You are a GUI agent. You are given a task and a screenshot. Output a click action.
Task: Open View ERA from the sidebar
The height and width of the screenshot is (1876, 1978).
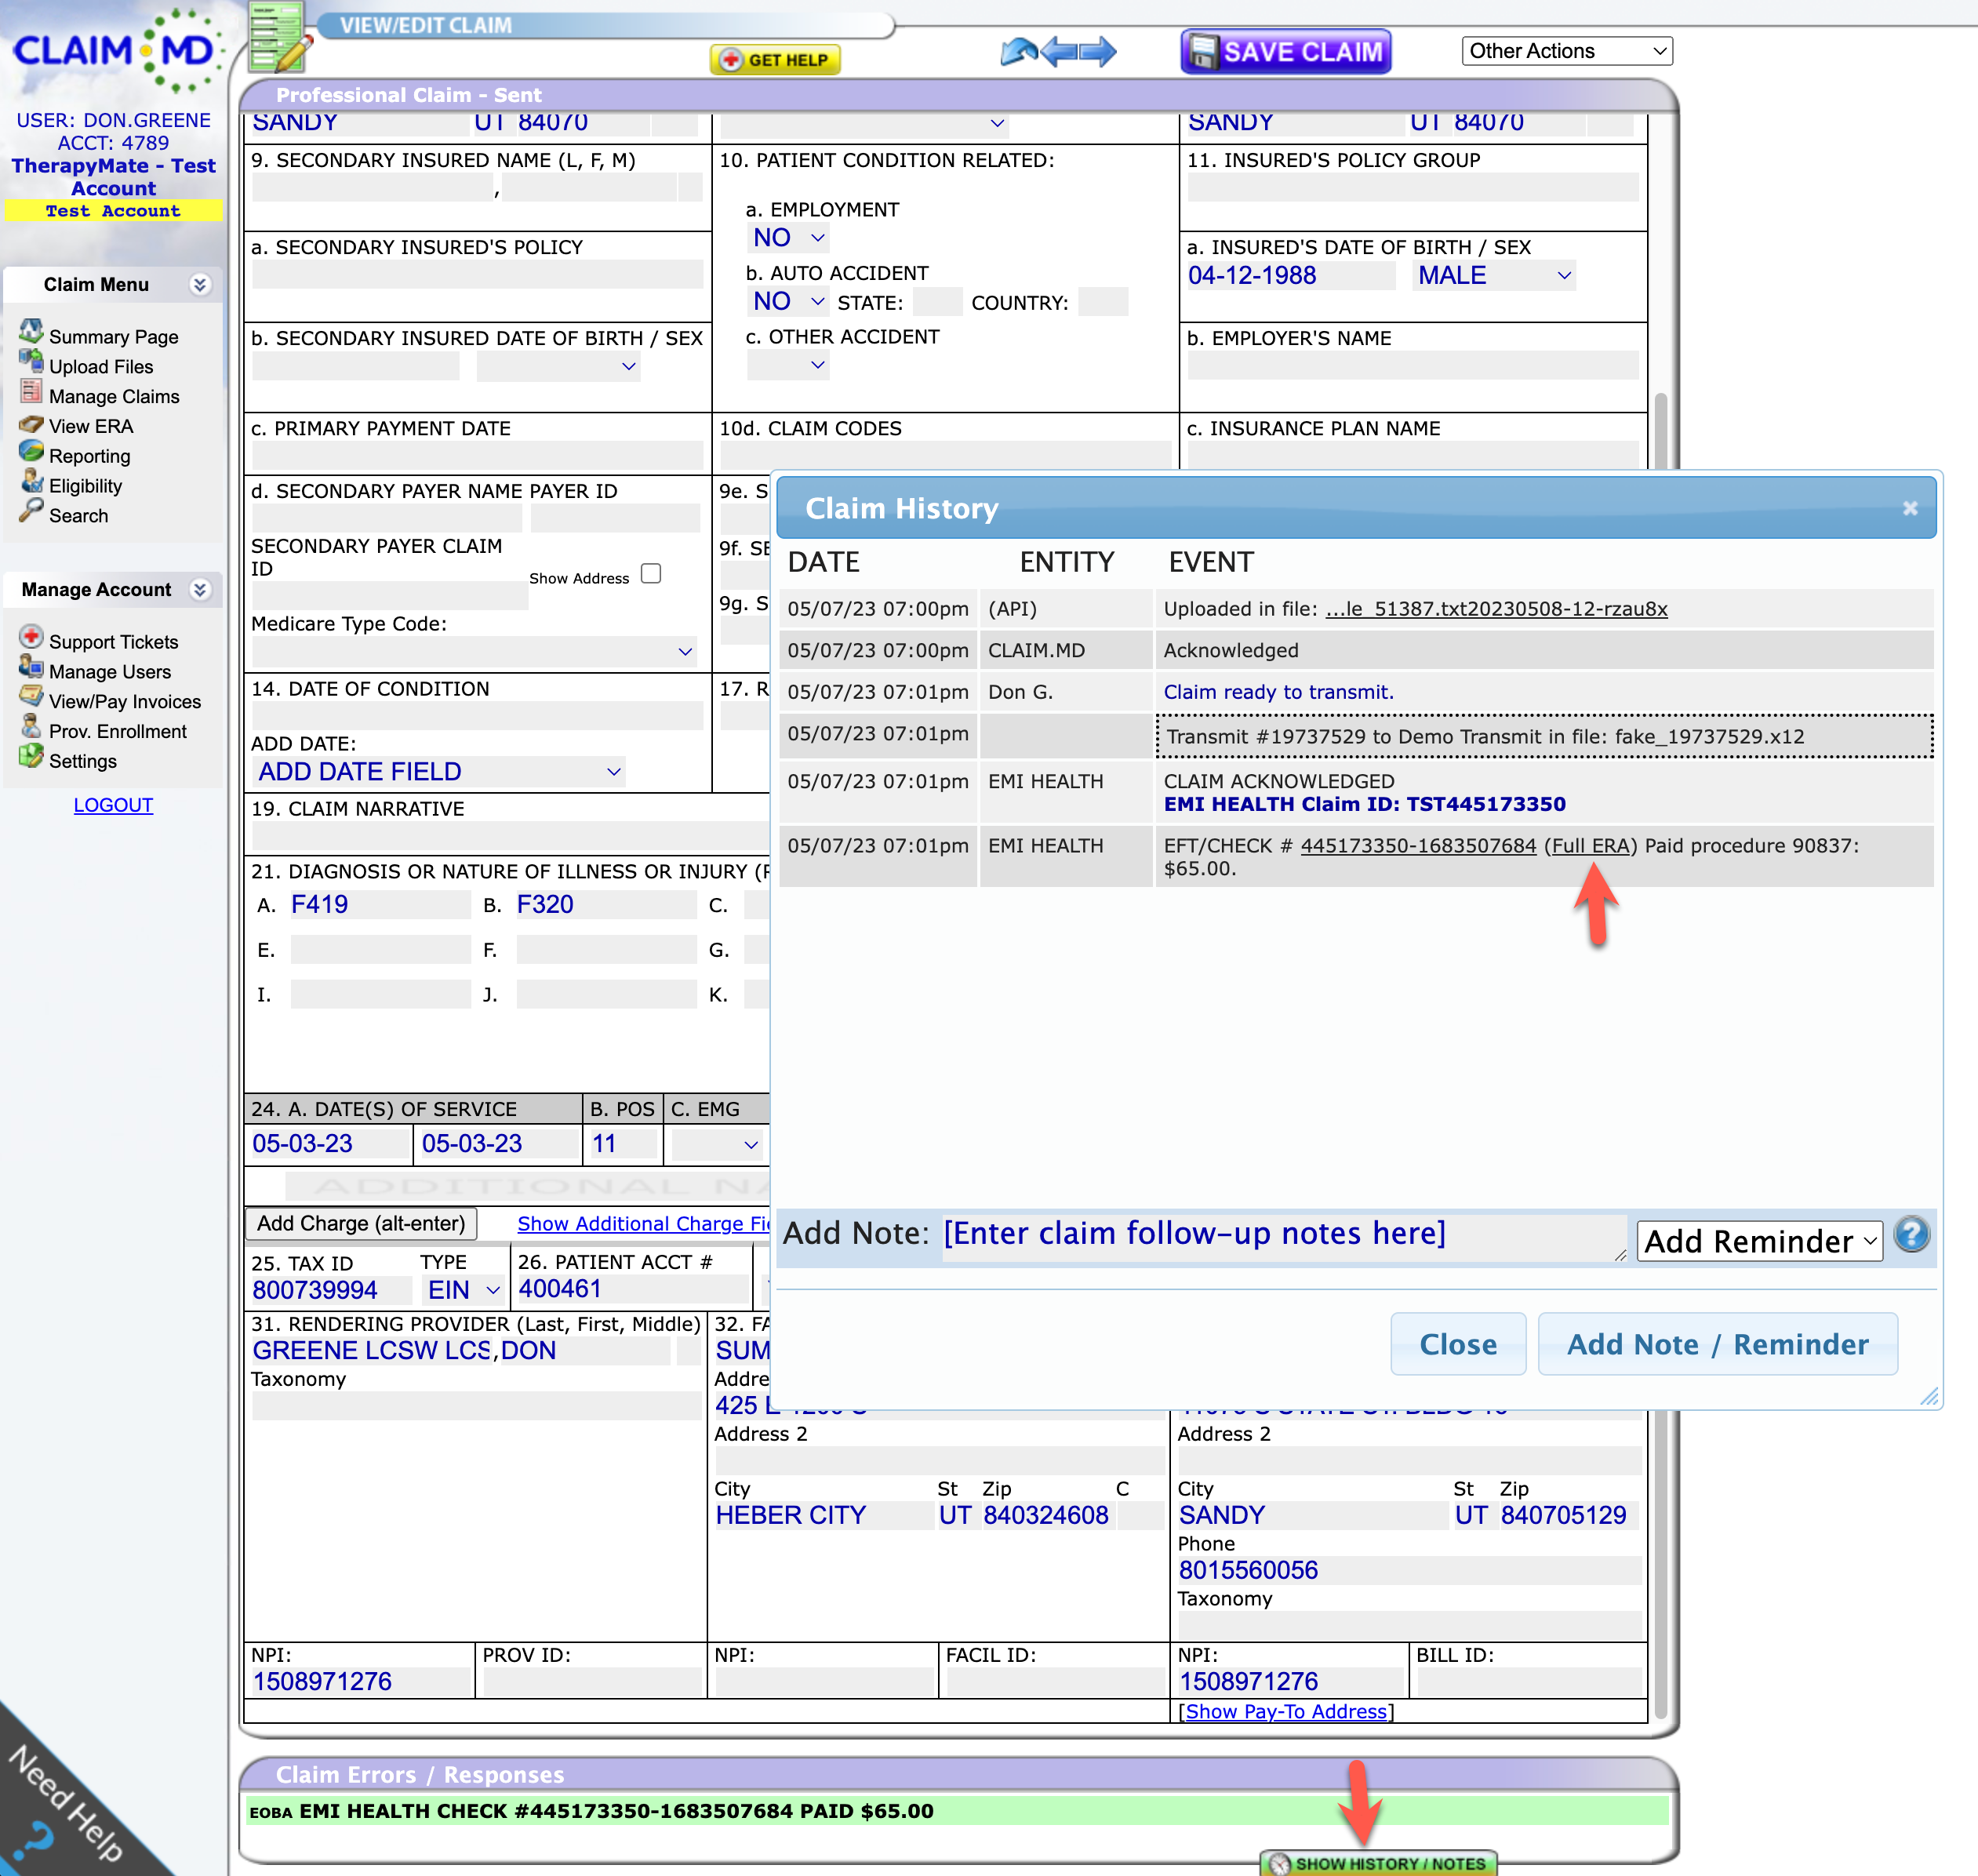point(90,427)
